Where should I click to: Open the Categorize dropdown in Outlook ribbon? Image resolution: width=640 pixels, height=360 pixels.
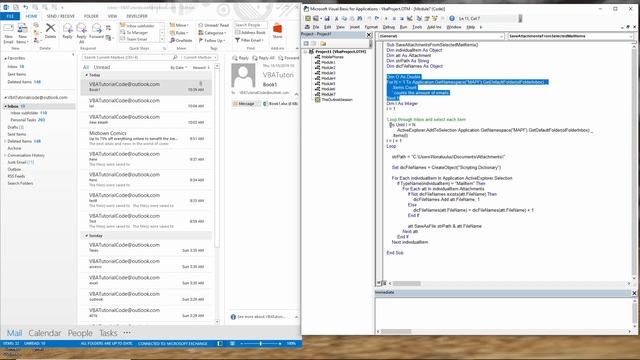pos(213,33)
